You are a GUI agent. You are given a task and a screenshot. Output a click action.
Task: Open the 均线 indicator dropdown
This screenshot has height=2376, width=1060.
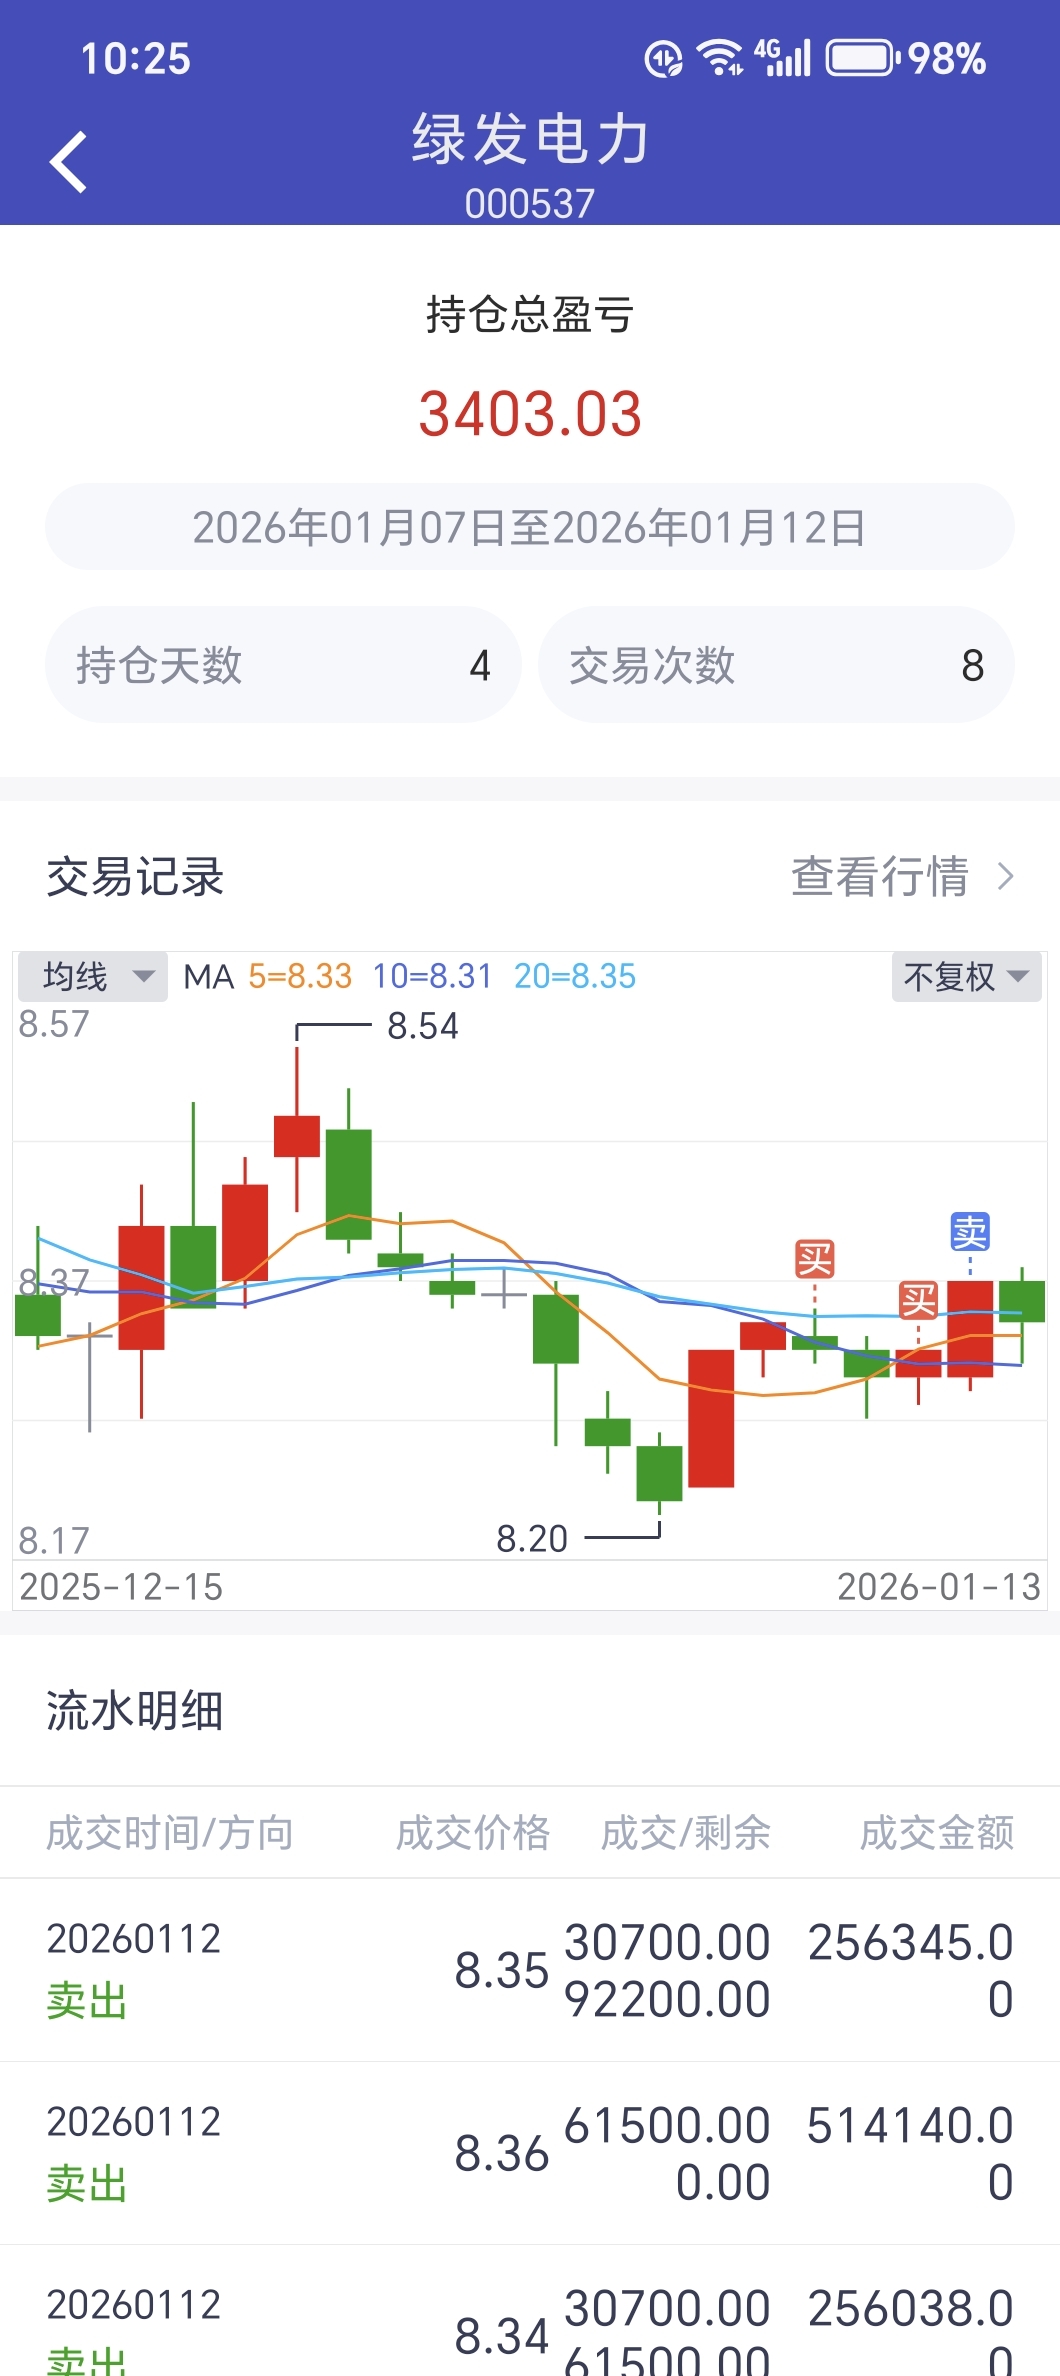click(x=93, y=976)
